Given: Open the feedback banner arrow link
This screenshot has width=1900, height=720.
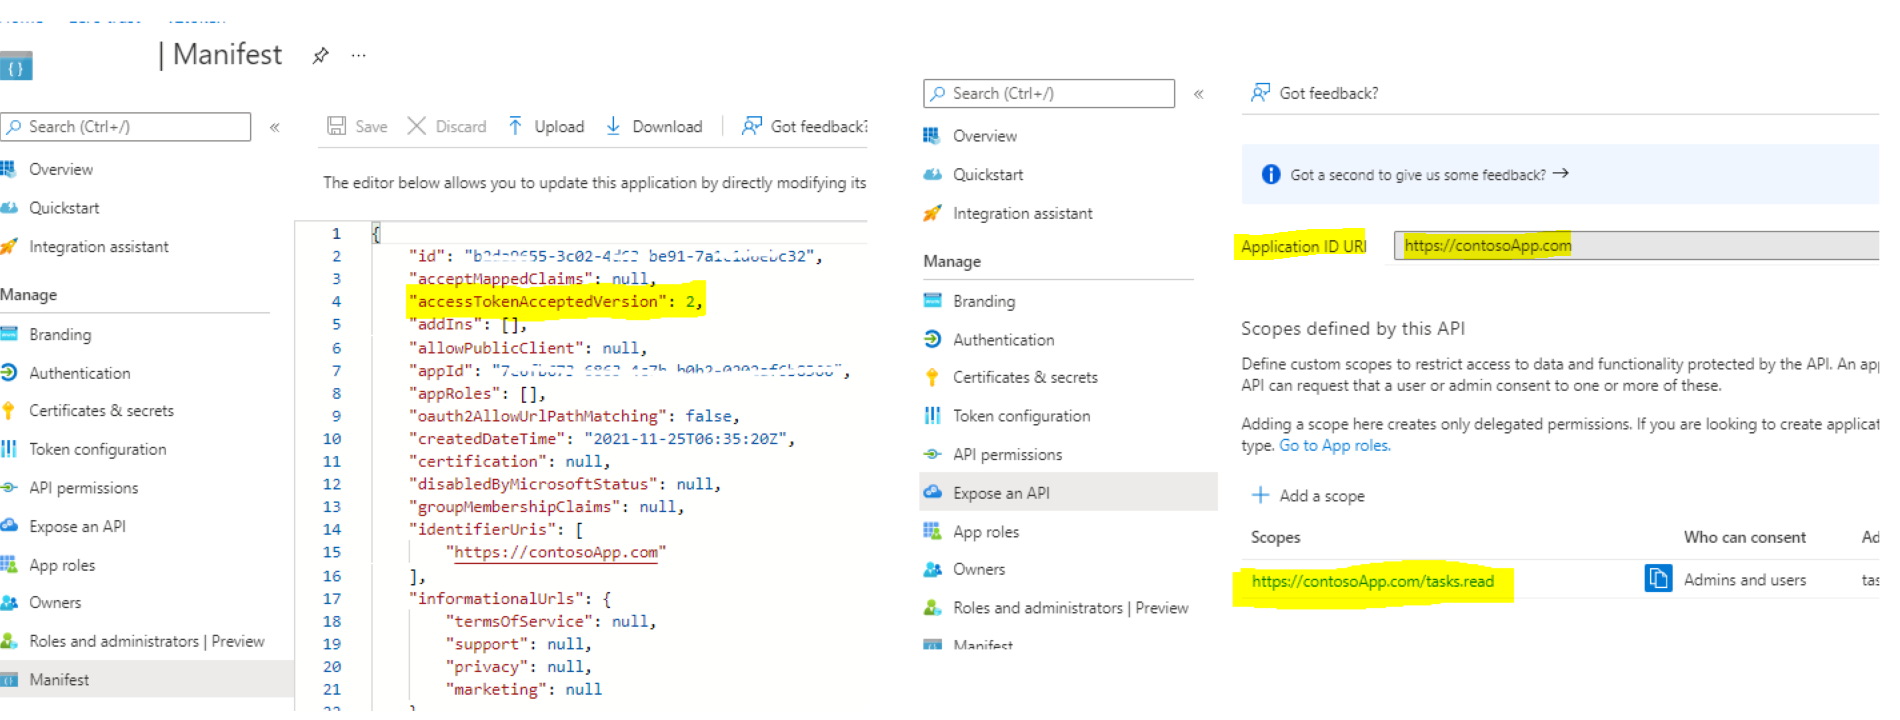Looking at the screenshot, I should pyautogui.click(x=1560, y=174).
